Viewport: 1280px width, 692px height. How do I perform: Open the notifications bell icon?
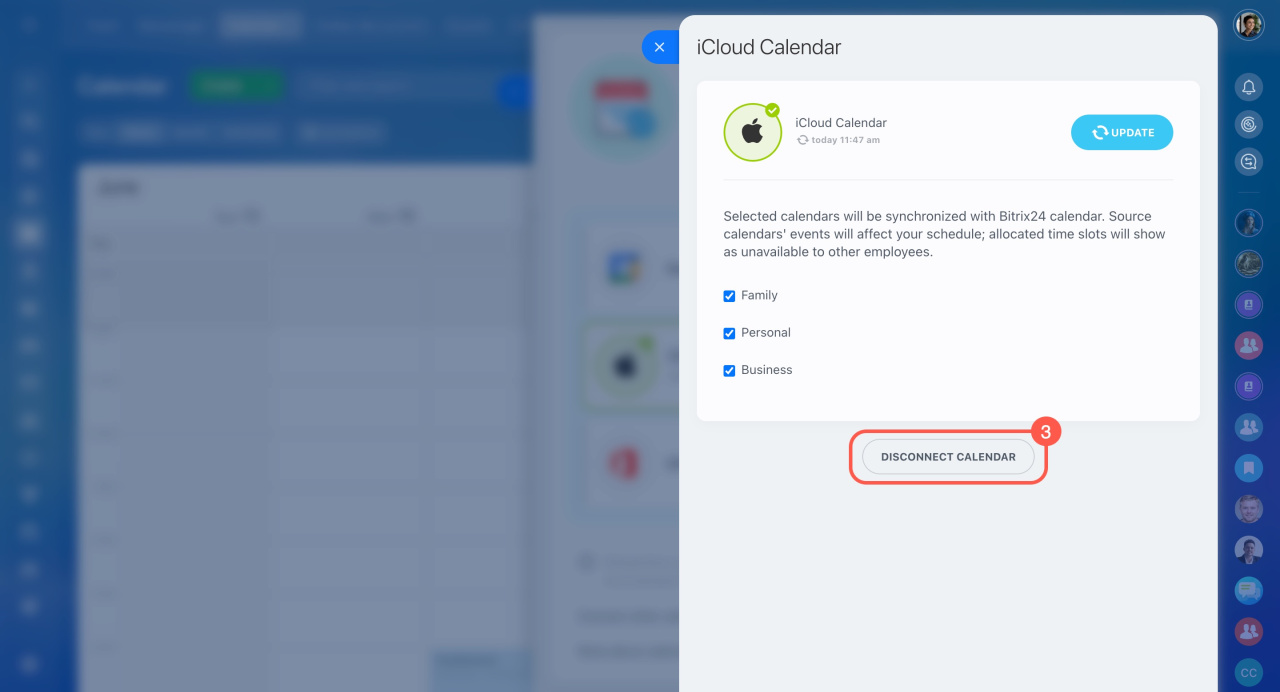click(x=1248, y=87)
